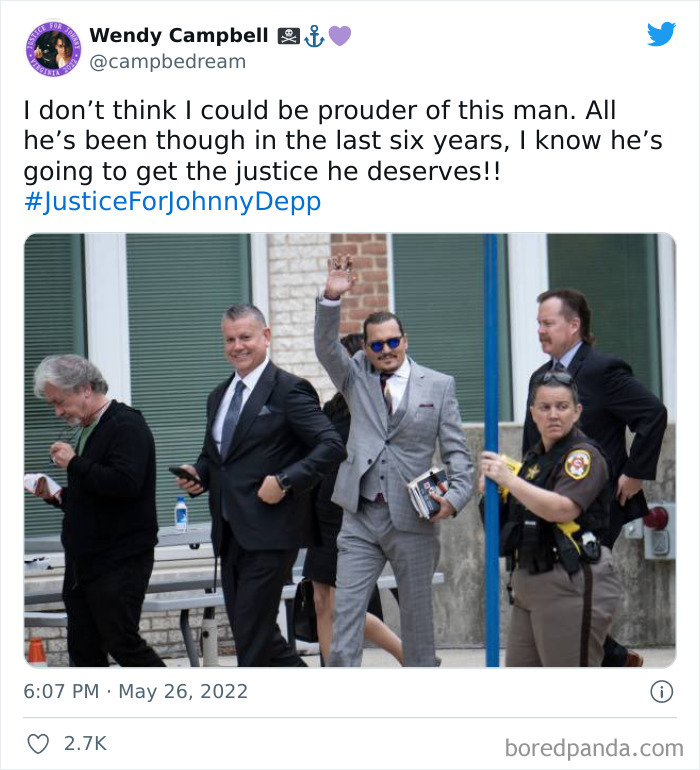
Task: Click the 6:07 PM timestamp
Action: [61, 691]
